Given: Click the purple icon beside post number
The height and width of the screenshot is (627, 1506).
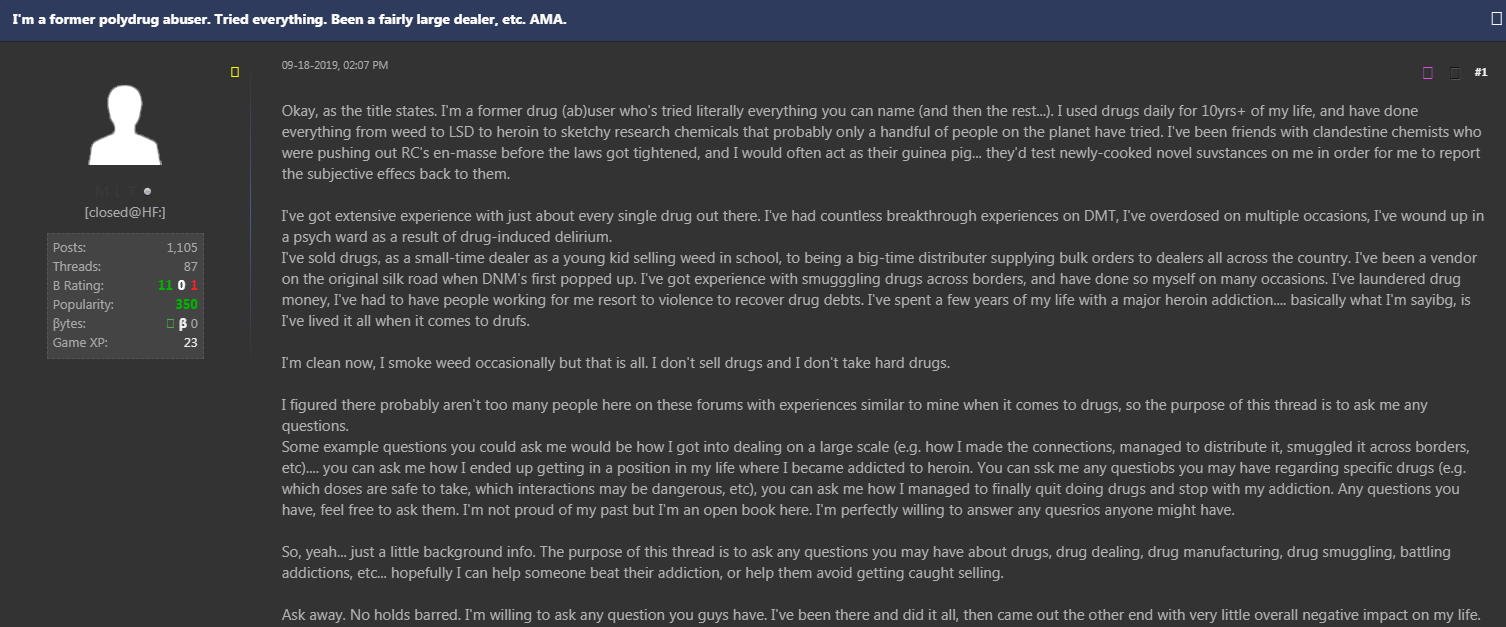Looking at the screenshot, I should [x=1428, y=73].
